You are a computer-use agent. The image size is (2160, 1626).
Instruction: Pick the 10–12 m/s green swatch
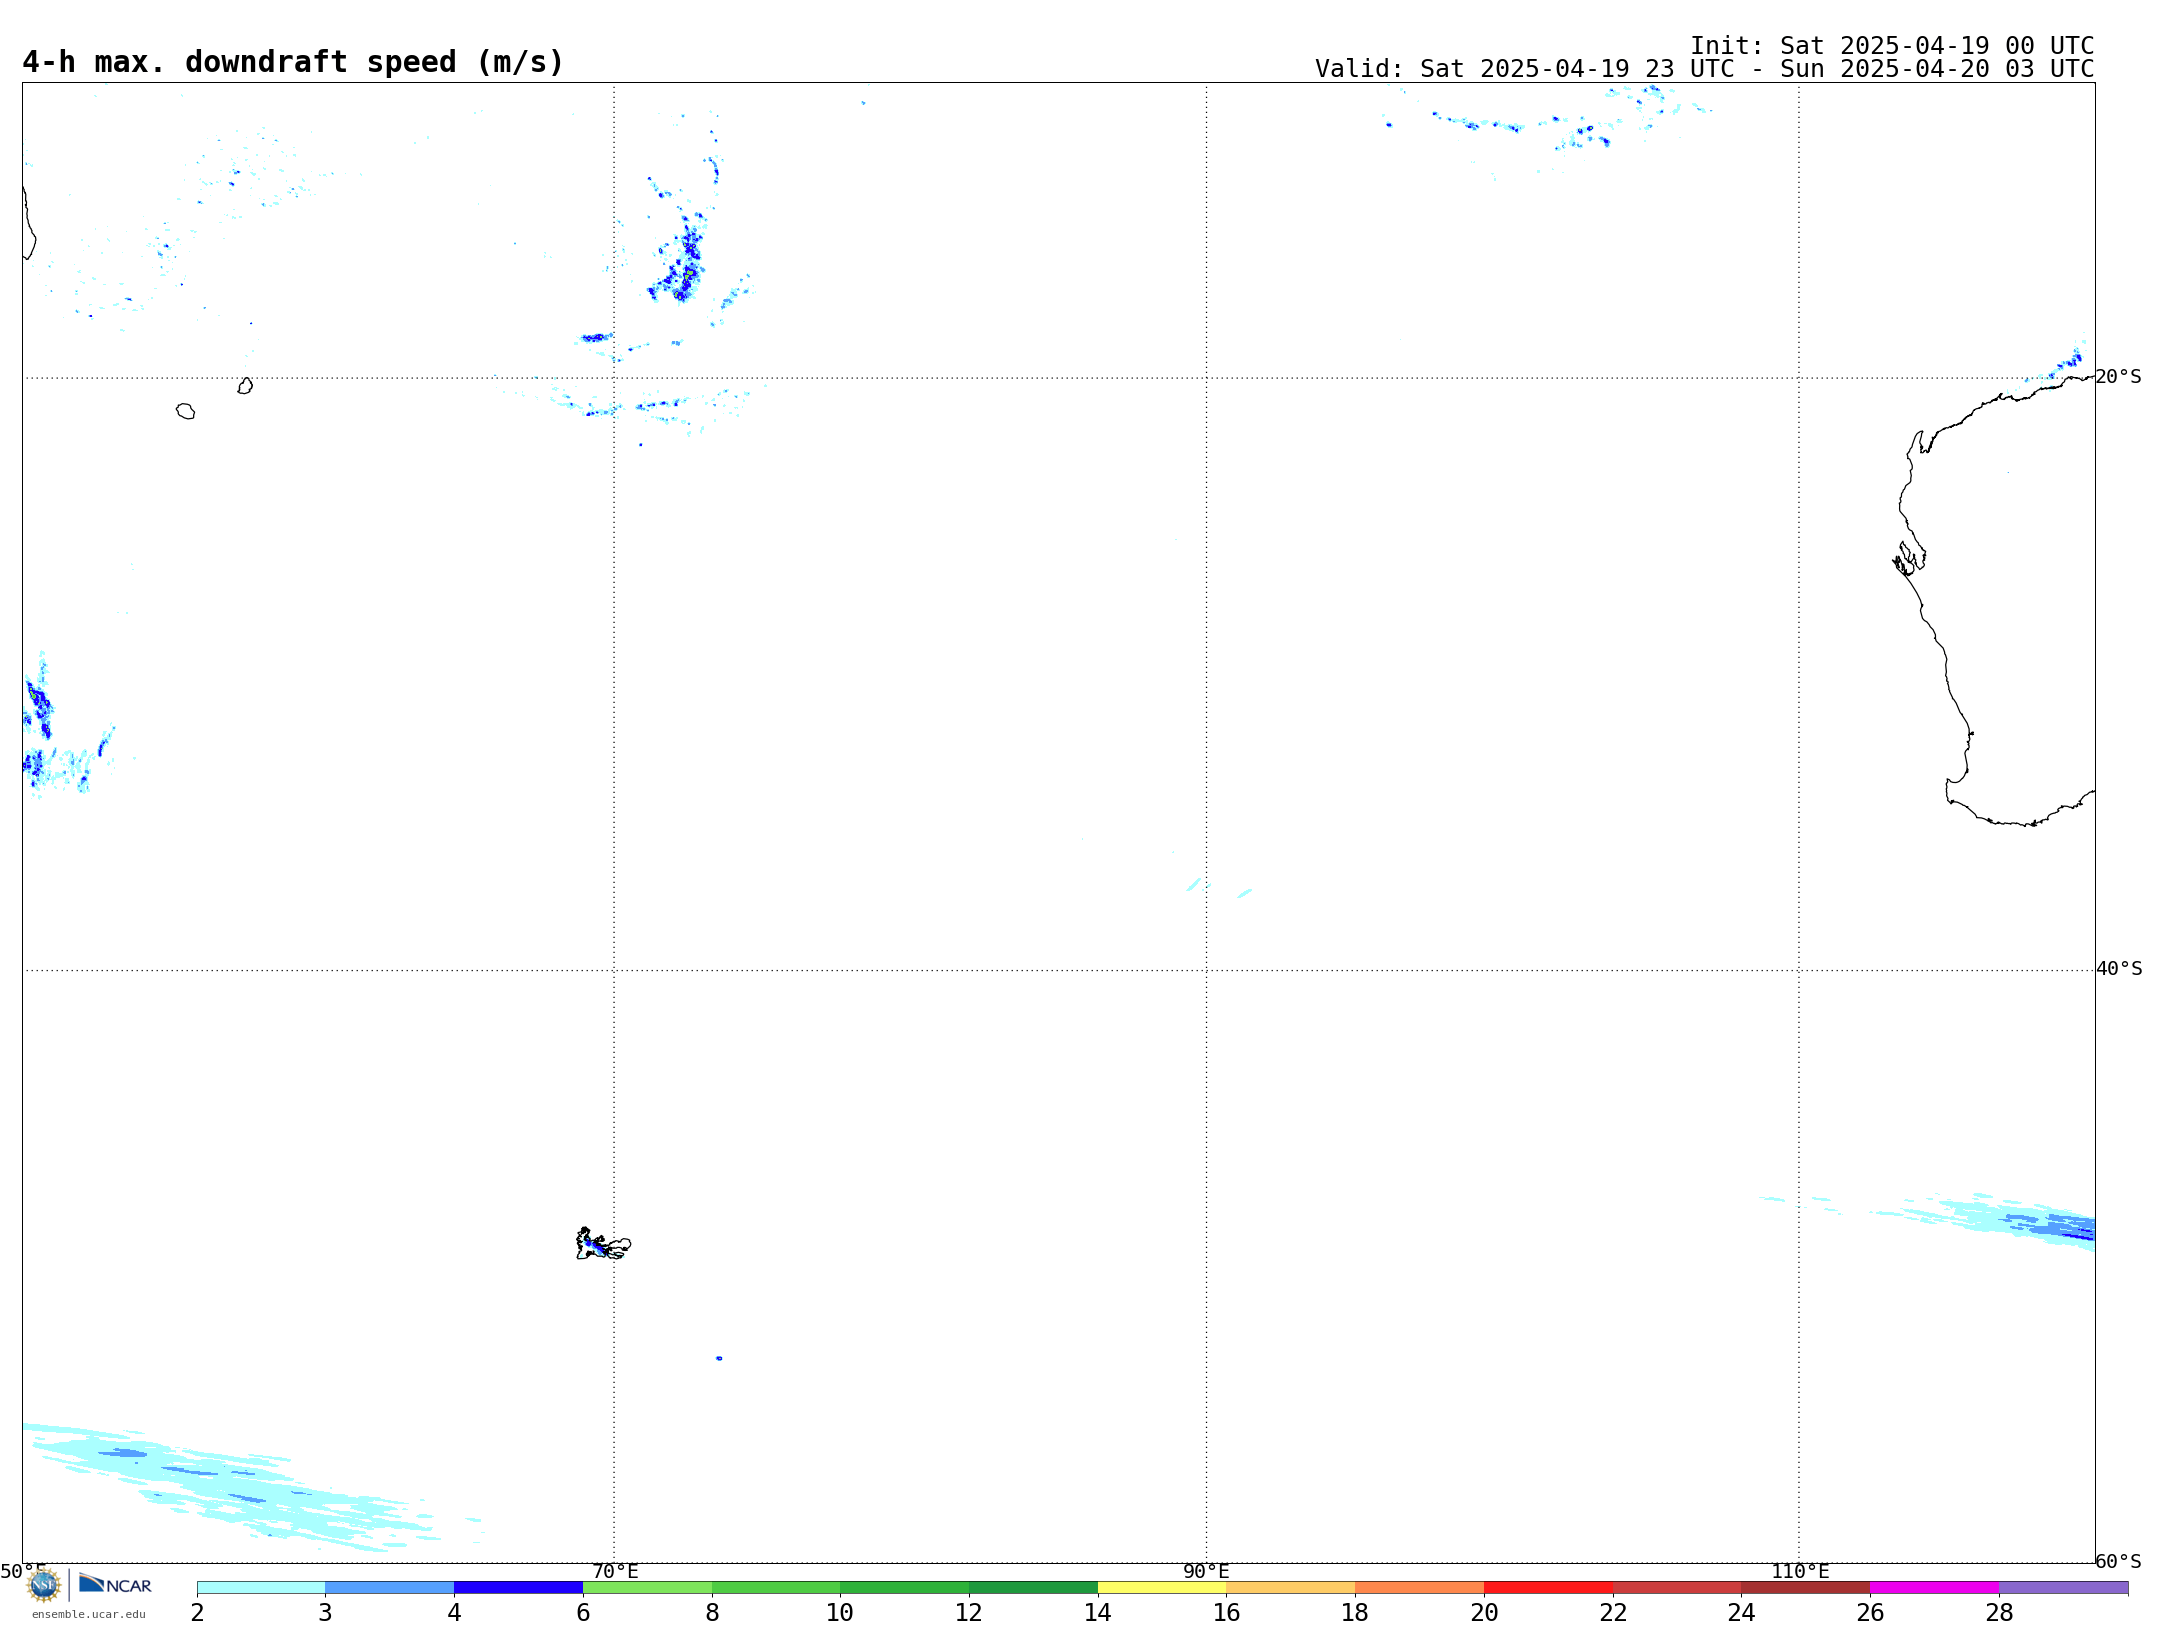click(905, 1588)
